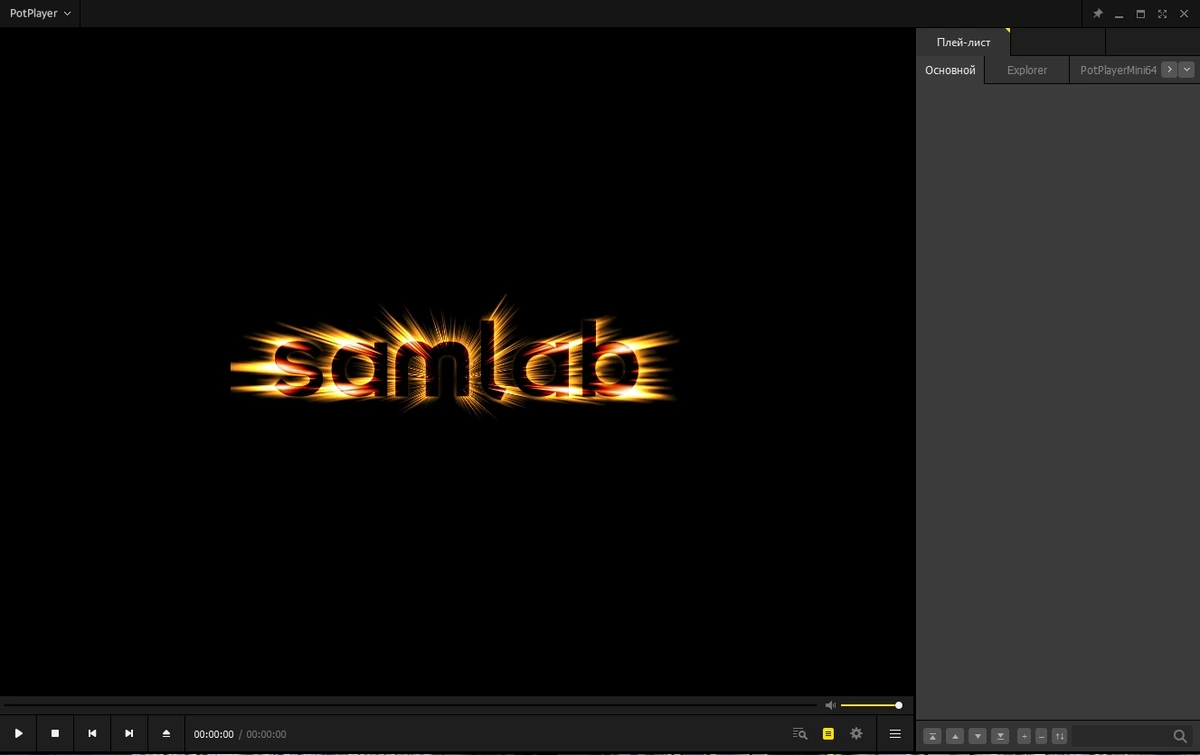This screenshot has width=1200, height=755.
Task: Open a file with the eject icon
Action: pyautogui.click(x=166, y=734)
